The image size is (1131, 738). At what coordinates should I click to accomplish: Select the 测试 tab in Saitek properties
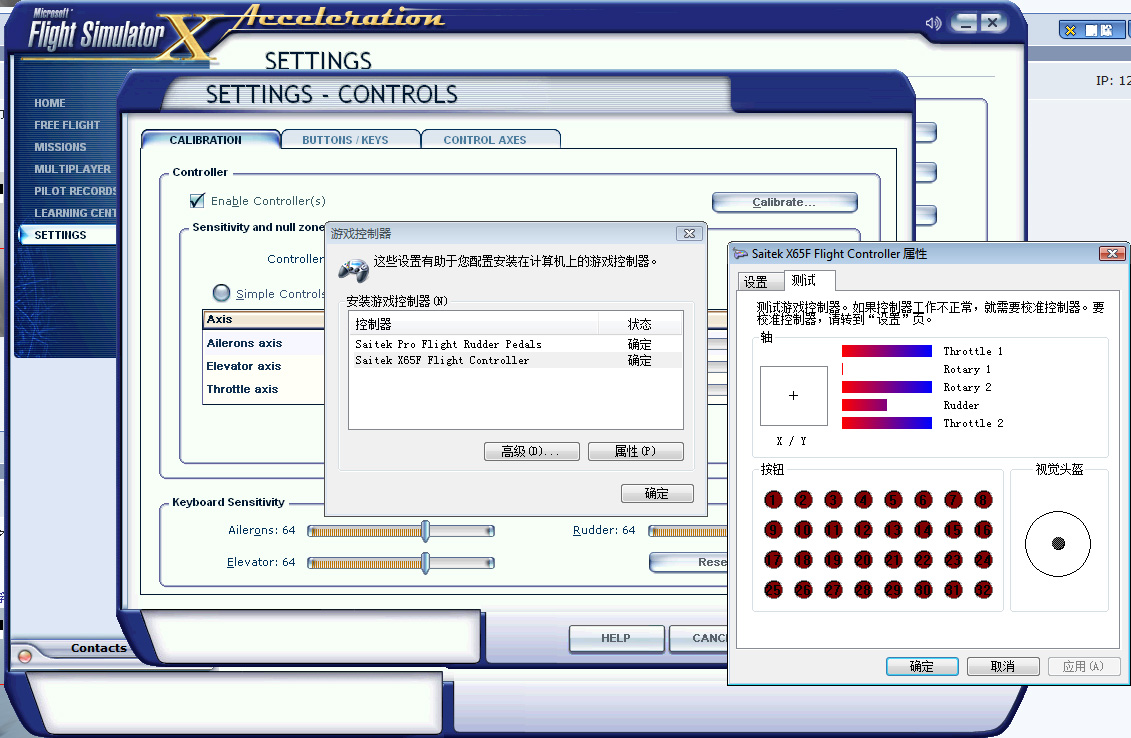point(808,281)
